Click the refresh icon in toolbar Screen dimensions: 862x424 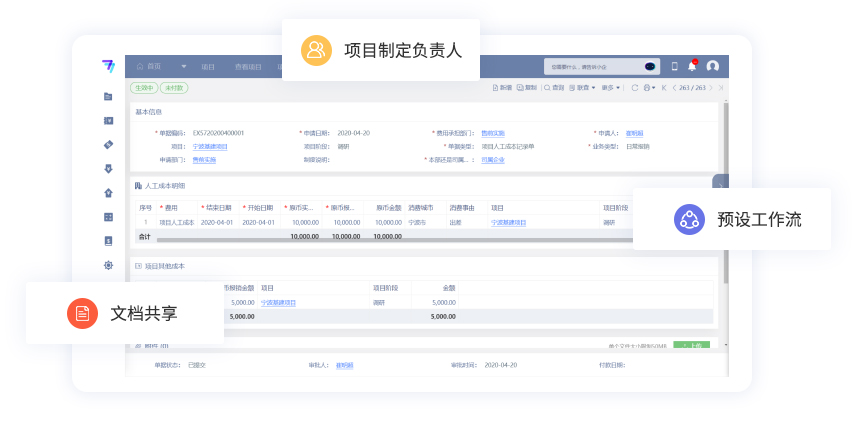(x=634, y=88)
